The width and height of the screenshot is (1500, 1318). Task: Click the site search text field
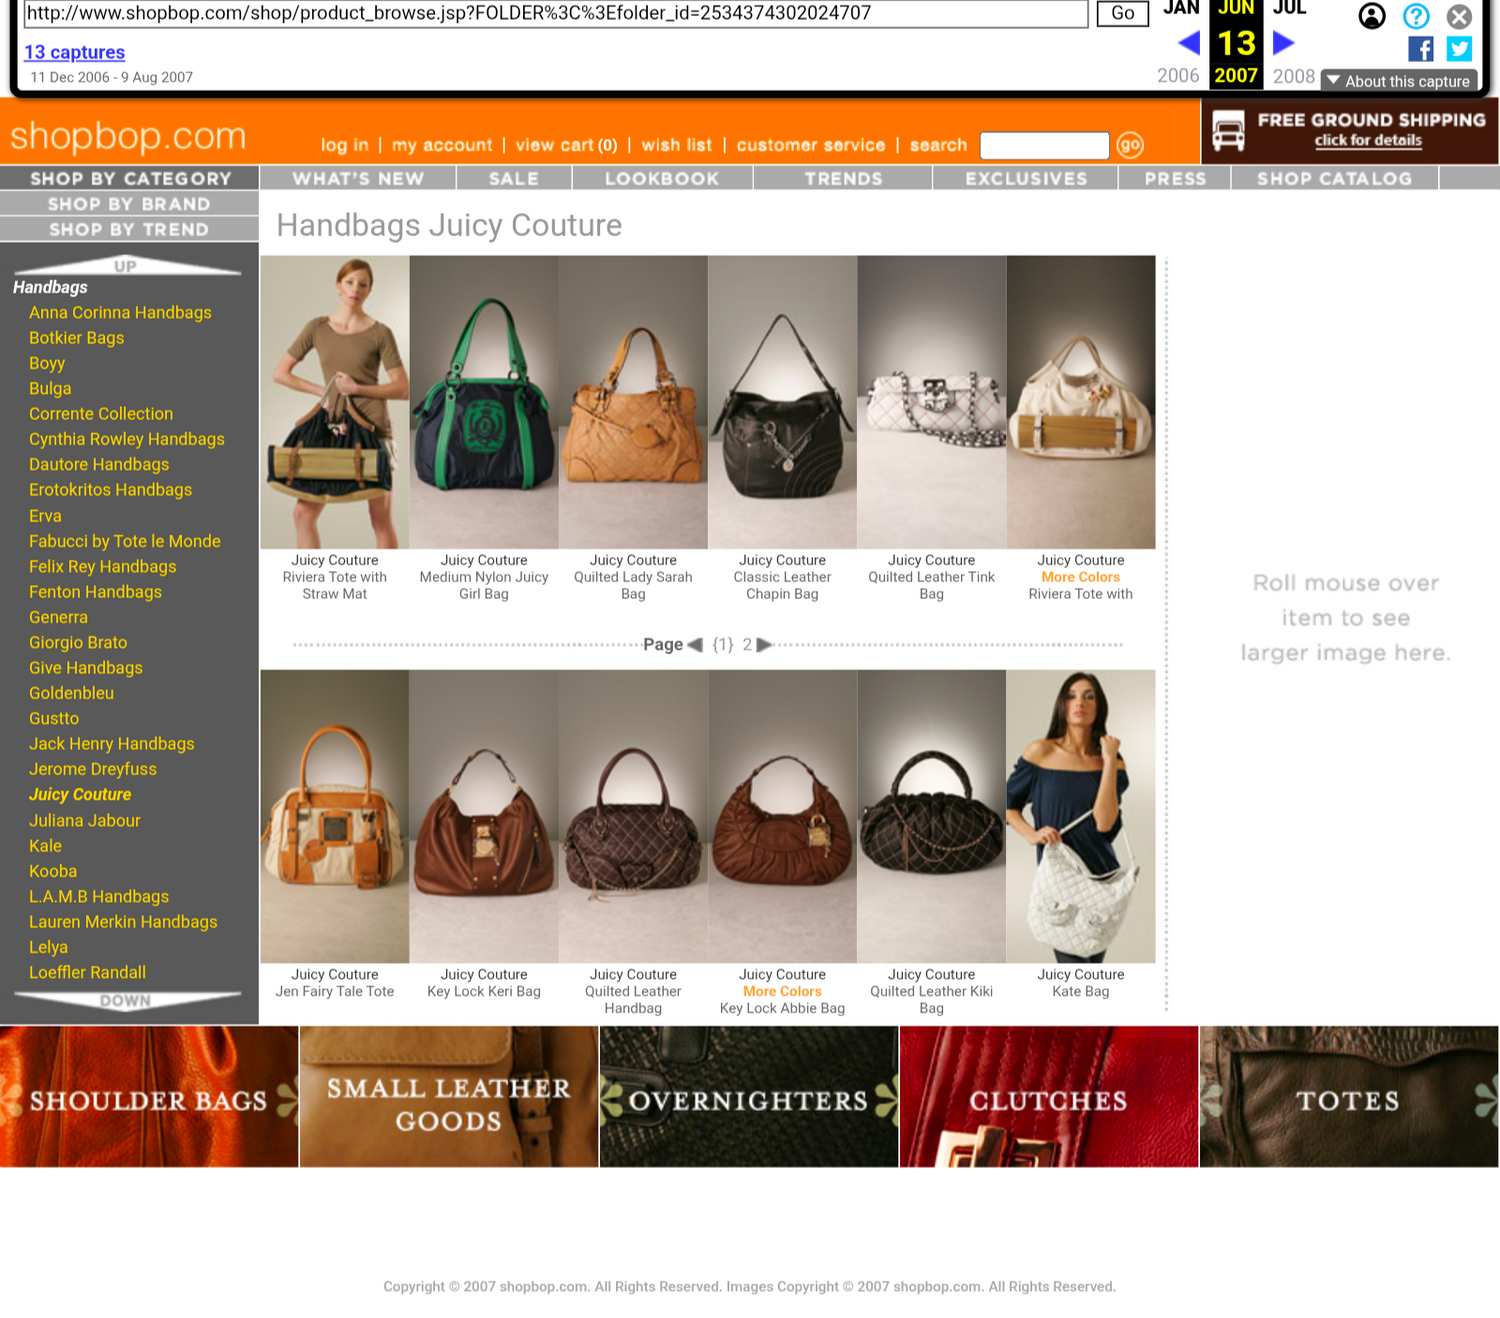[x=1044, y=145]
